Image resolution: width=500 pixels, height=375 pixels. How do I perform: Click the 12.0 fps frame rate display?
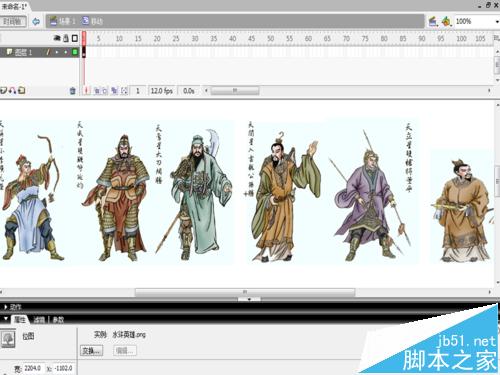coord(162,91)
